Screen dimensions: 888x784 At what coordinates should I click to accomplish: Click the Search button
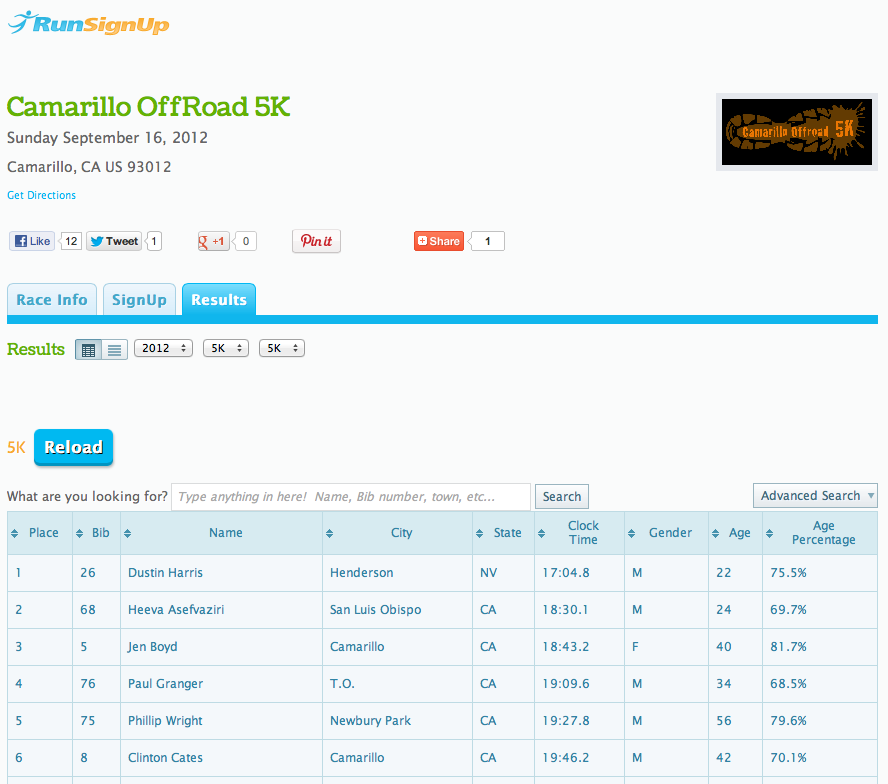[x=562, y=497]
